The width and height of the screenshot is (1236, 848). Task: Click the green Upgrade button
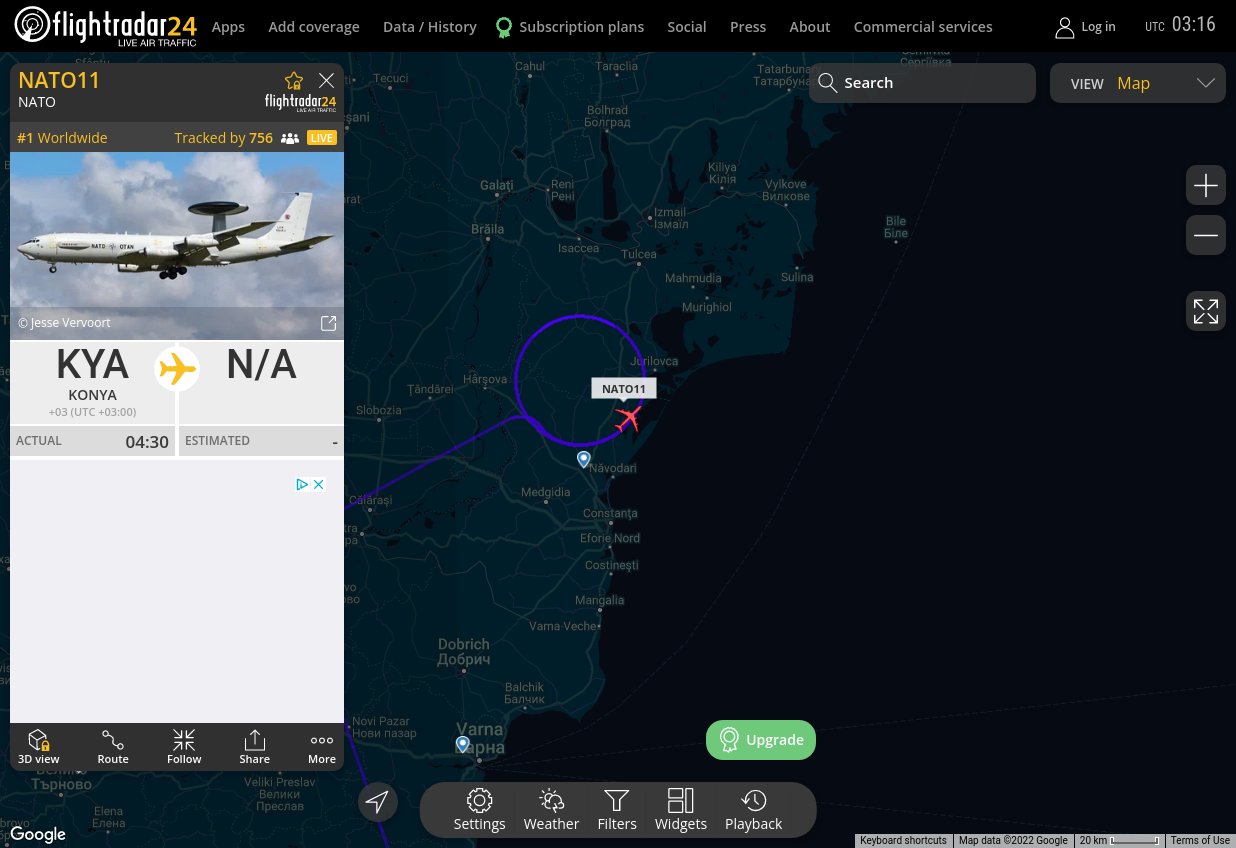(761, 740)
